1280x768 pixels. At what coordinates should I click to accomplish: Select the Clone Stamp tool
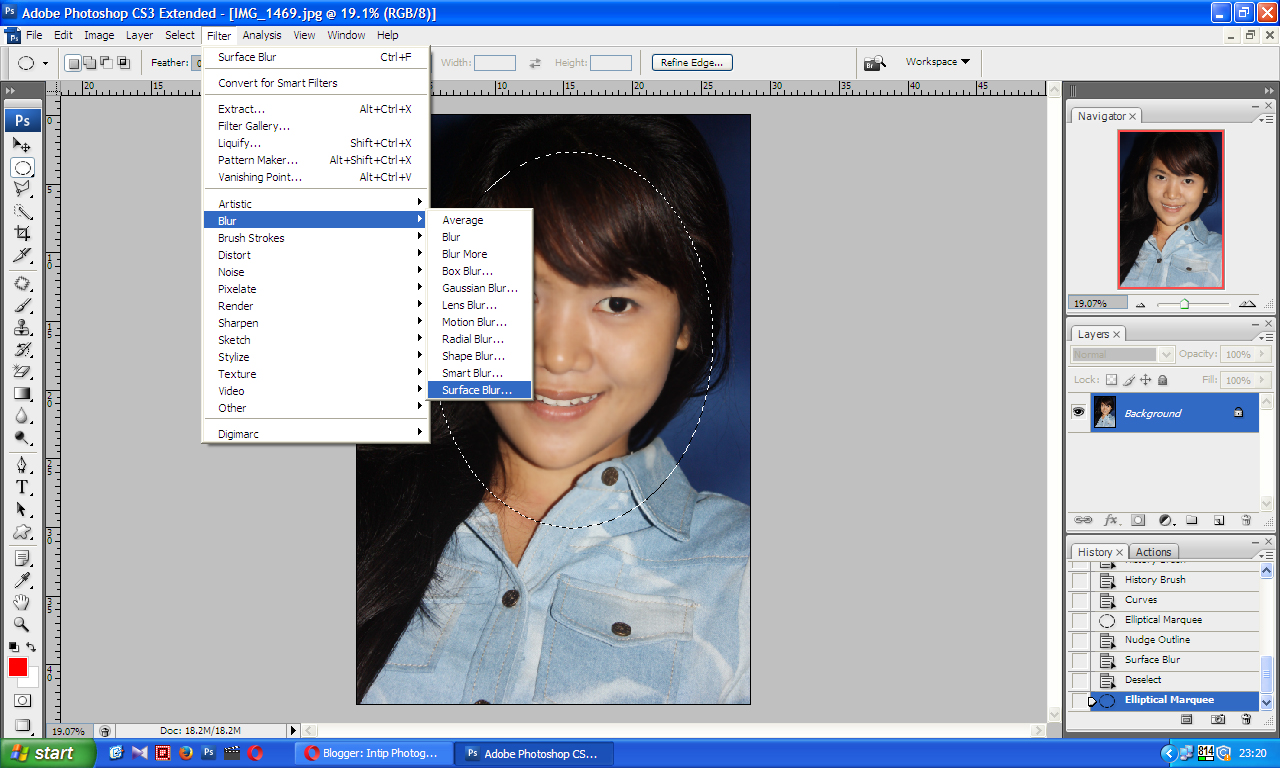pyautogui.click(x=22, y=328)
